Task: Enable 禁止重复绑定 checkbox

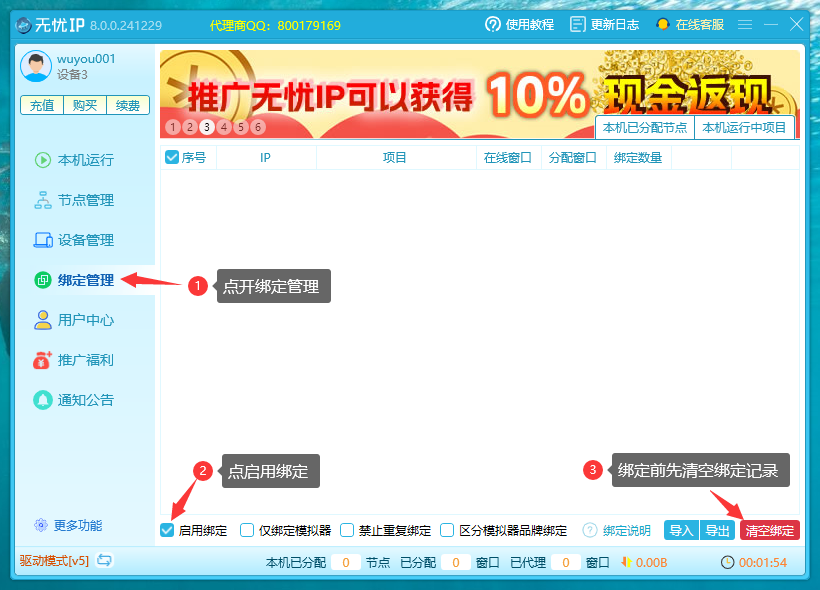Action: pos(347,530)
